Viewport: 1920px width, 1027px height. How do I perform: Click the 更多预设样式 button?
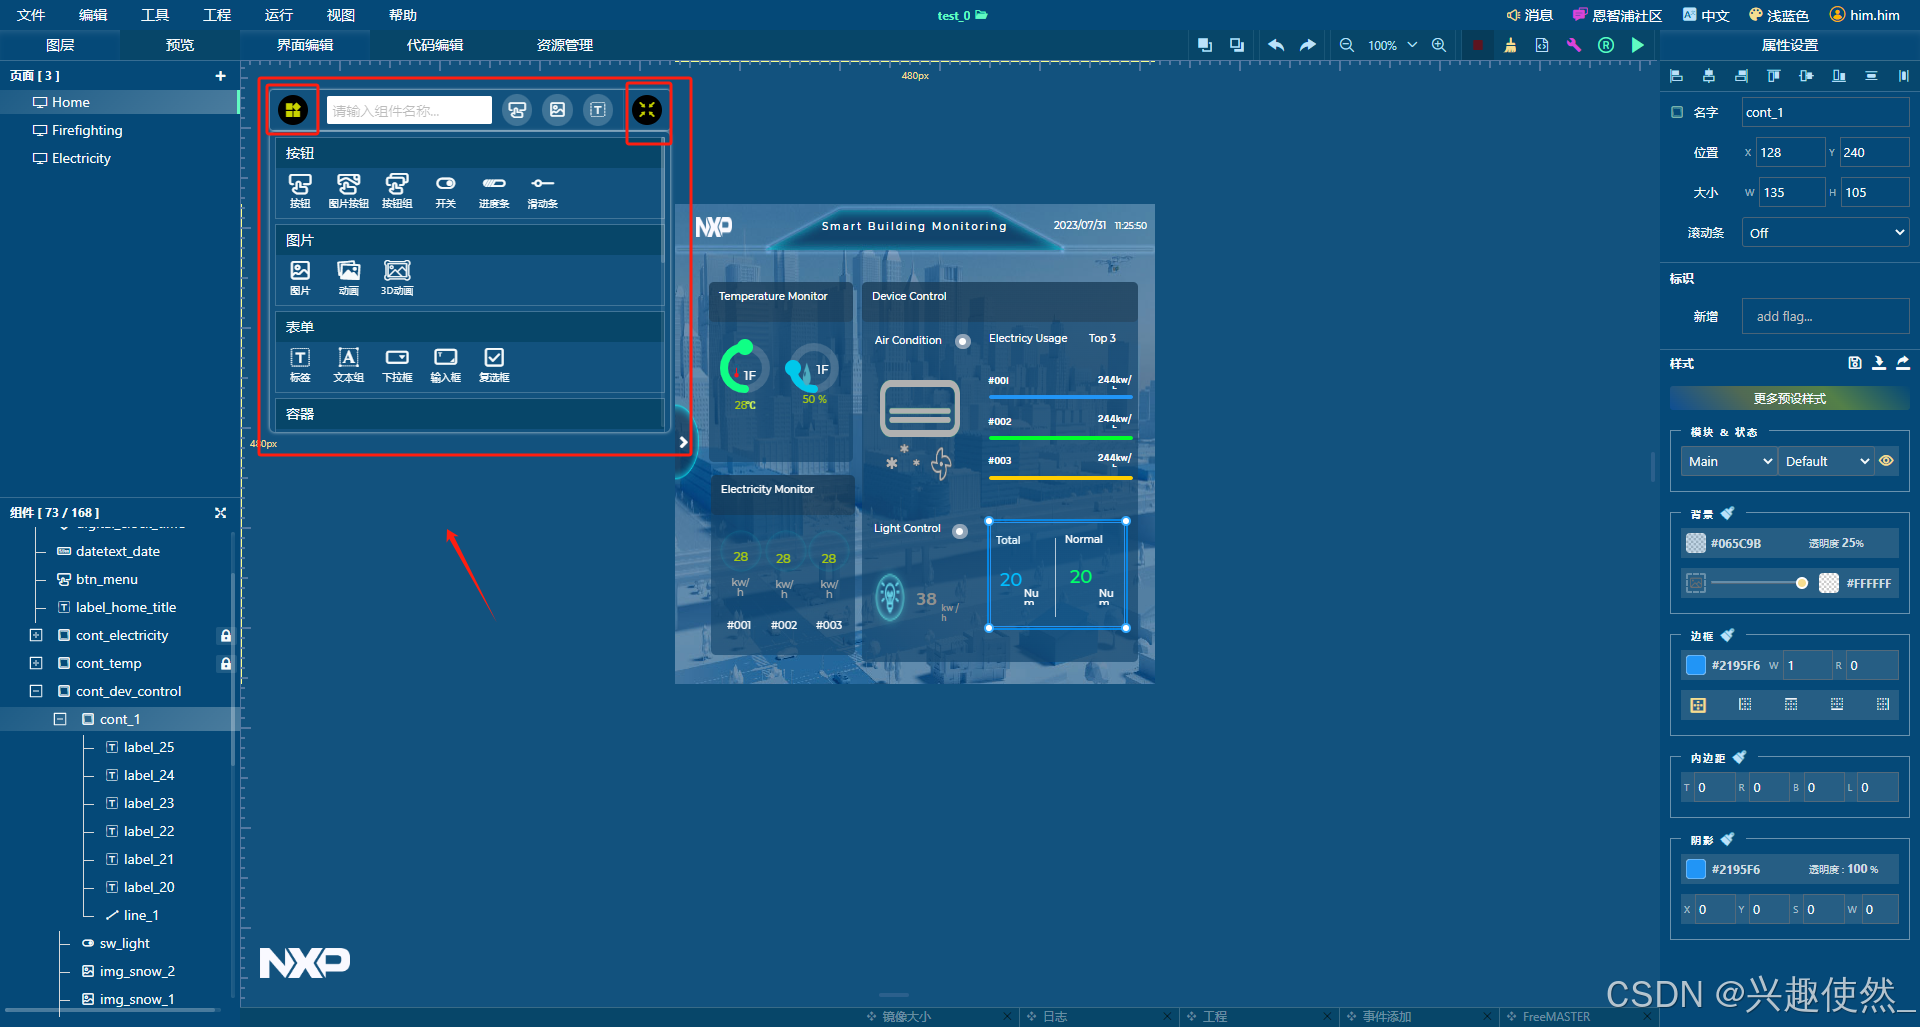(x=1789, y=399)
